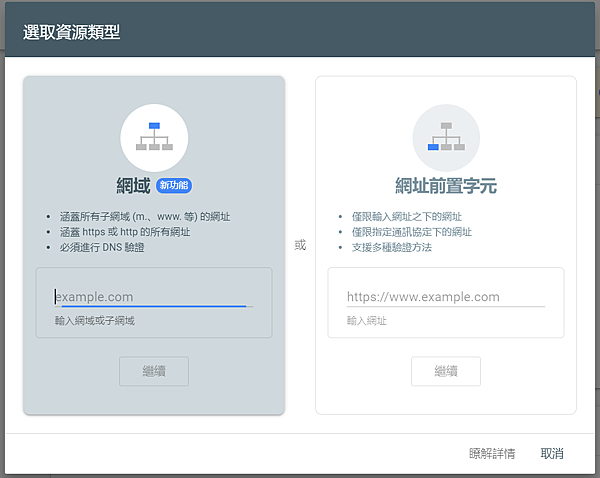Click the 網址前置字元 URL prefix hierarchy icon
The height and width of the screenshot is (478, 600).
(446, 137)
